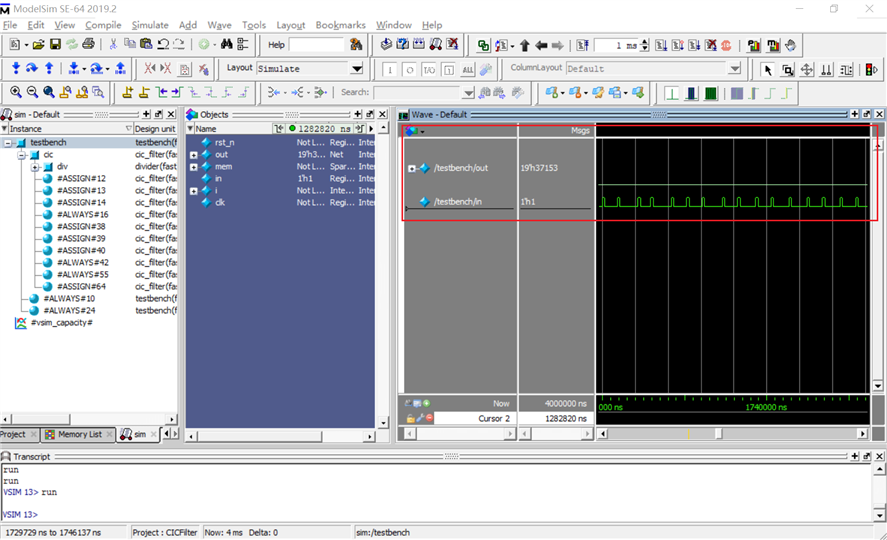887x540 pixels.
Task: Click the zoom/add (+) button on Transcript header
Action: point(855,456)
